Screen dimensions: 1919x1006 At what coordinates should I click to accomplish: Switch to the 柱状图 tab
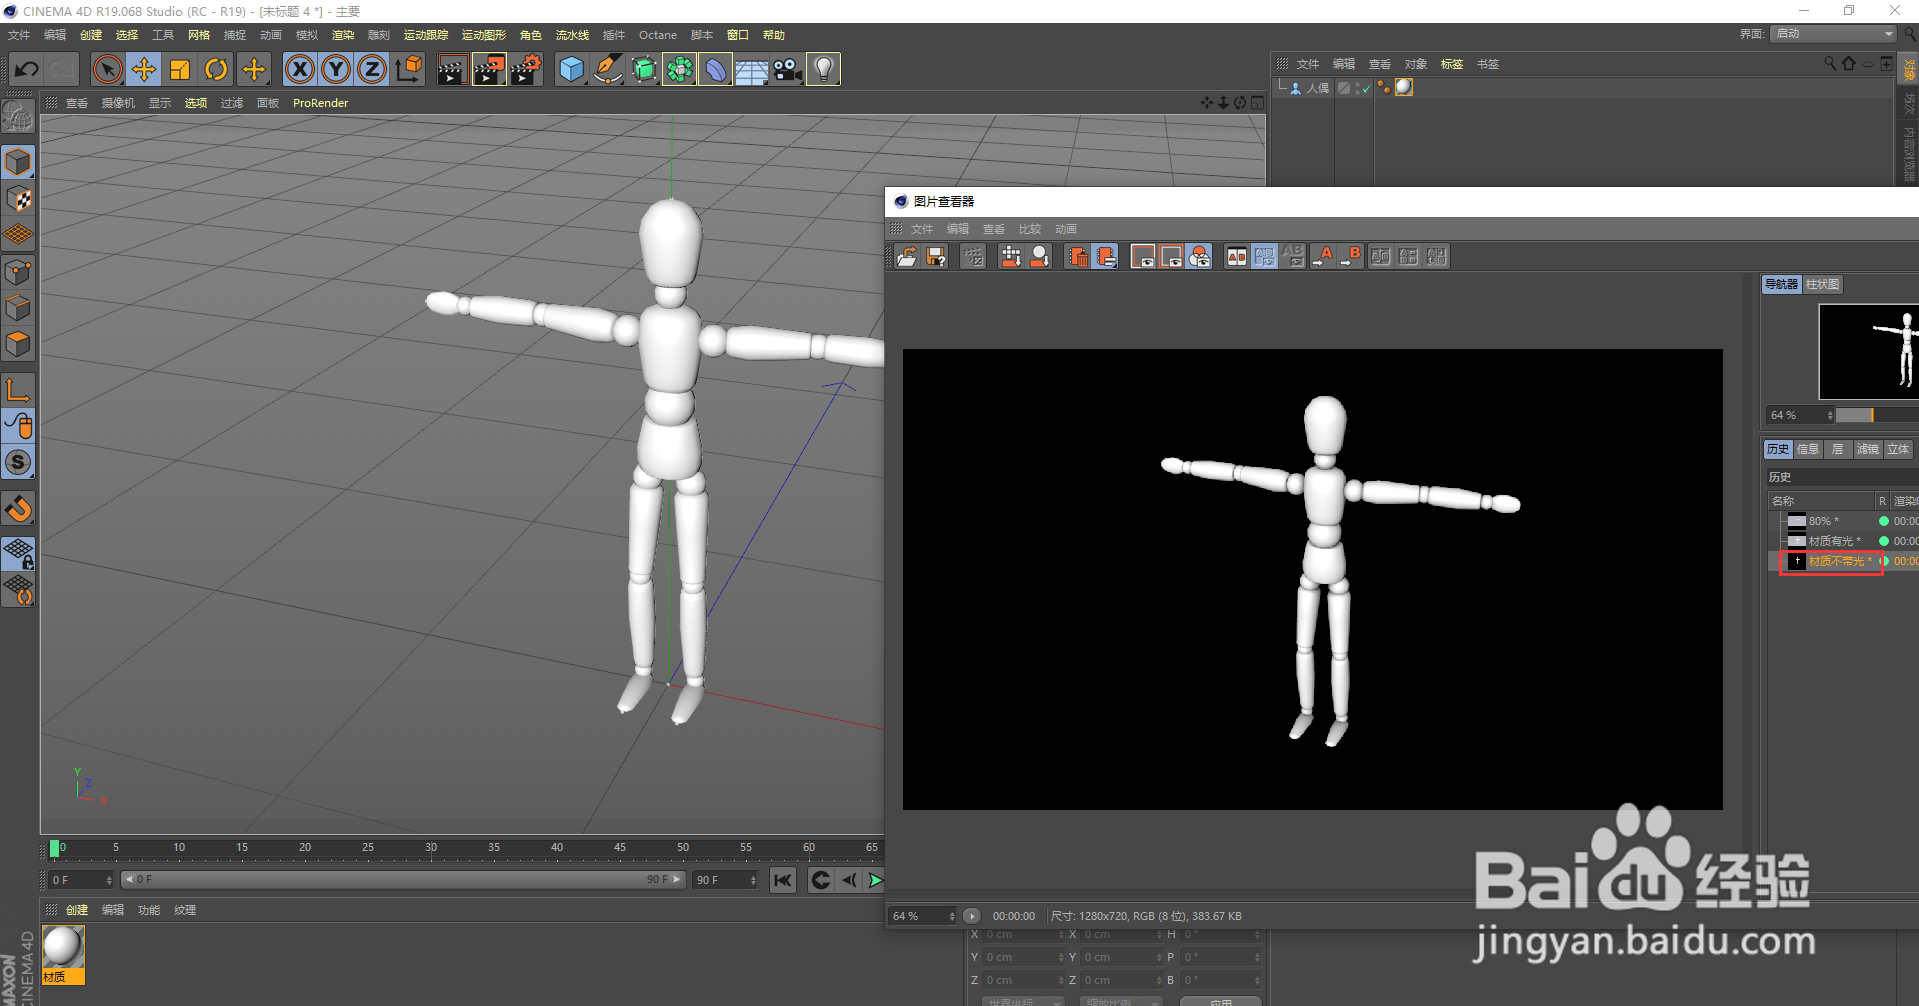pyautogui.click(x=1822, y=284)
